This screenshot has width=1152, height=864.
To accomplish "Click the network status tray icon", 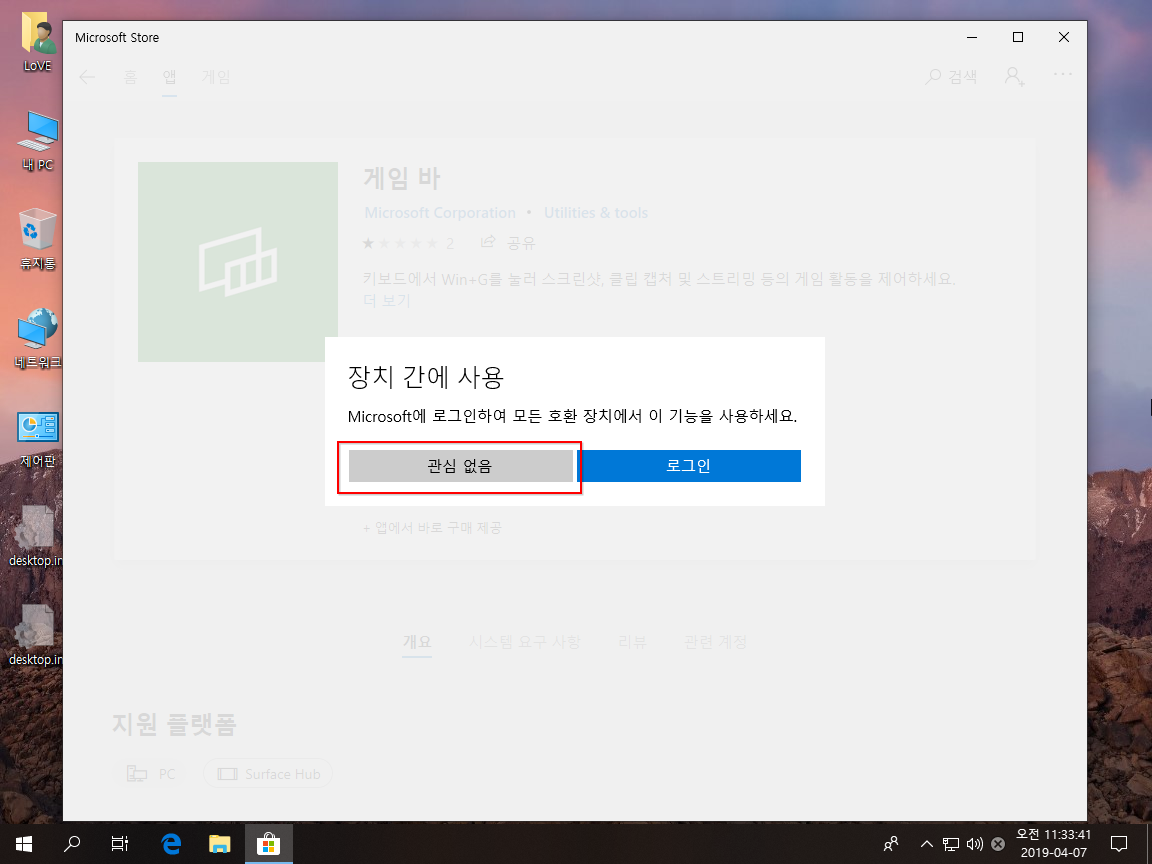I will pyautogui.click(x=951, y=844).
